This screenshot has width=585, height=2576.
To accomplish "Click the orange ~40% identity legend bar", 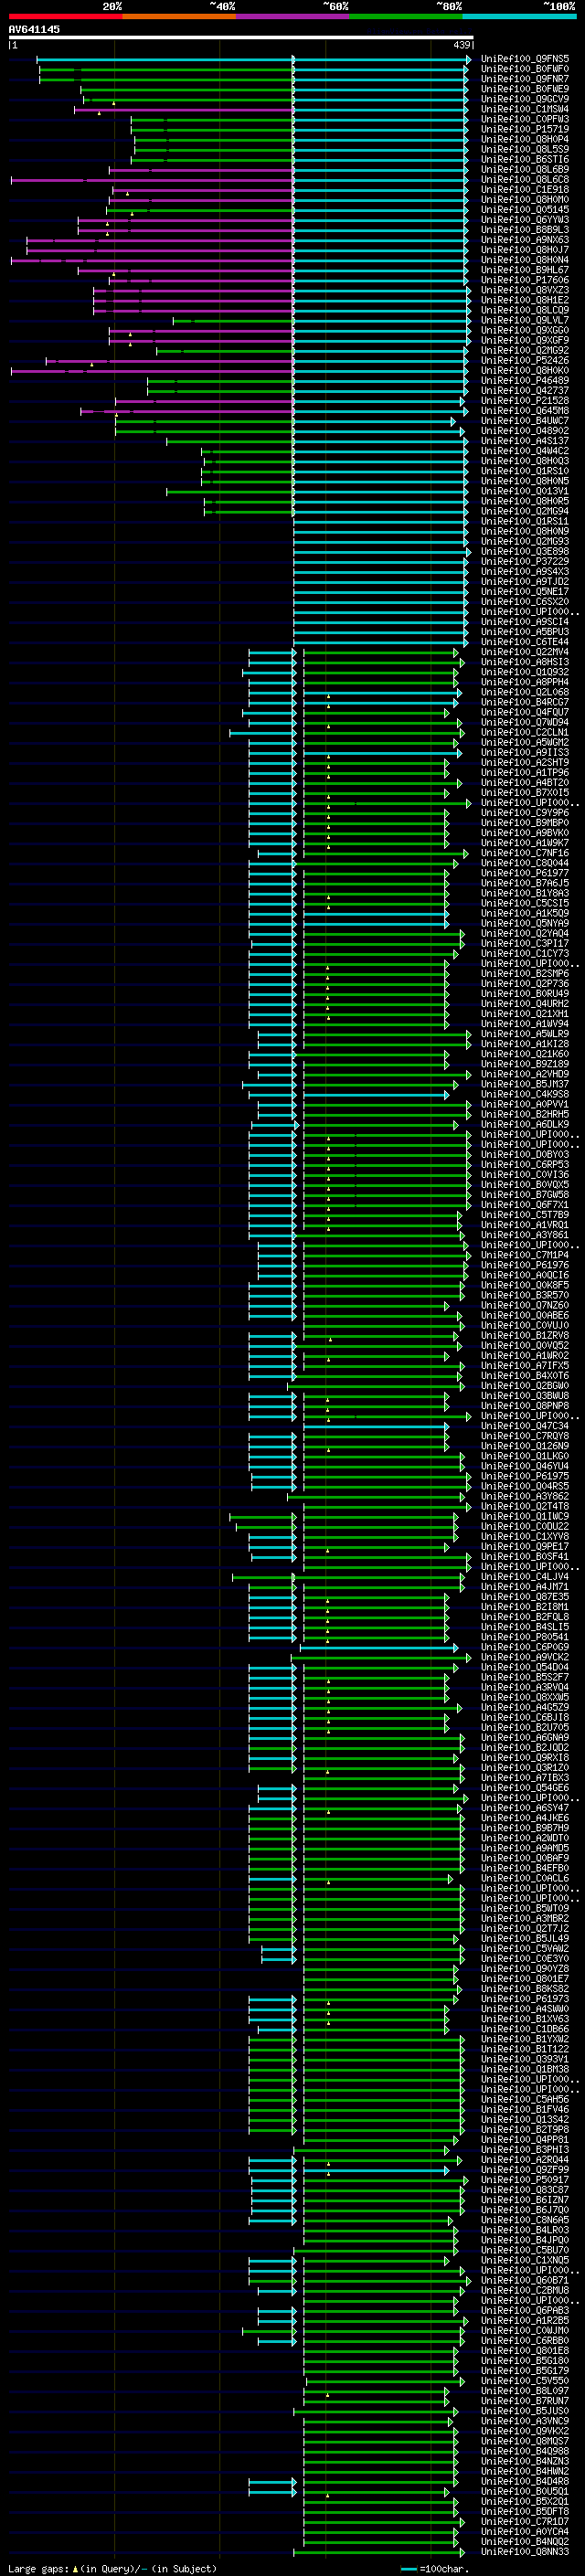I will tap(179, 16).
